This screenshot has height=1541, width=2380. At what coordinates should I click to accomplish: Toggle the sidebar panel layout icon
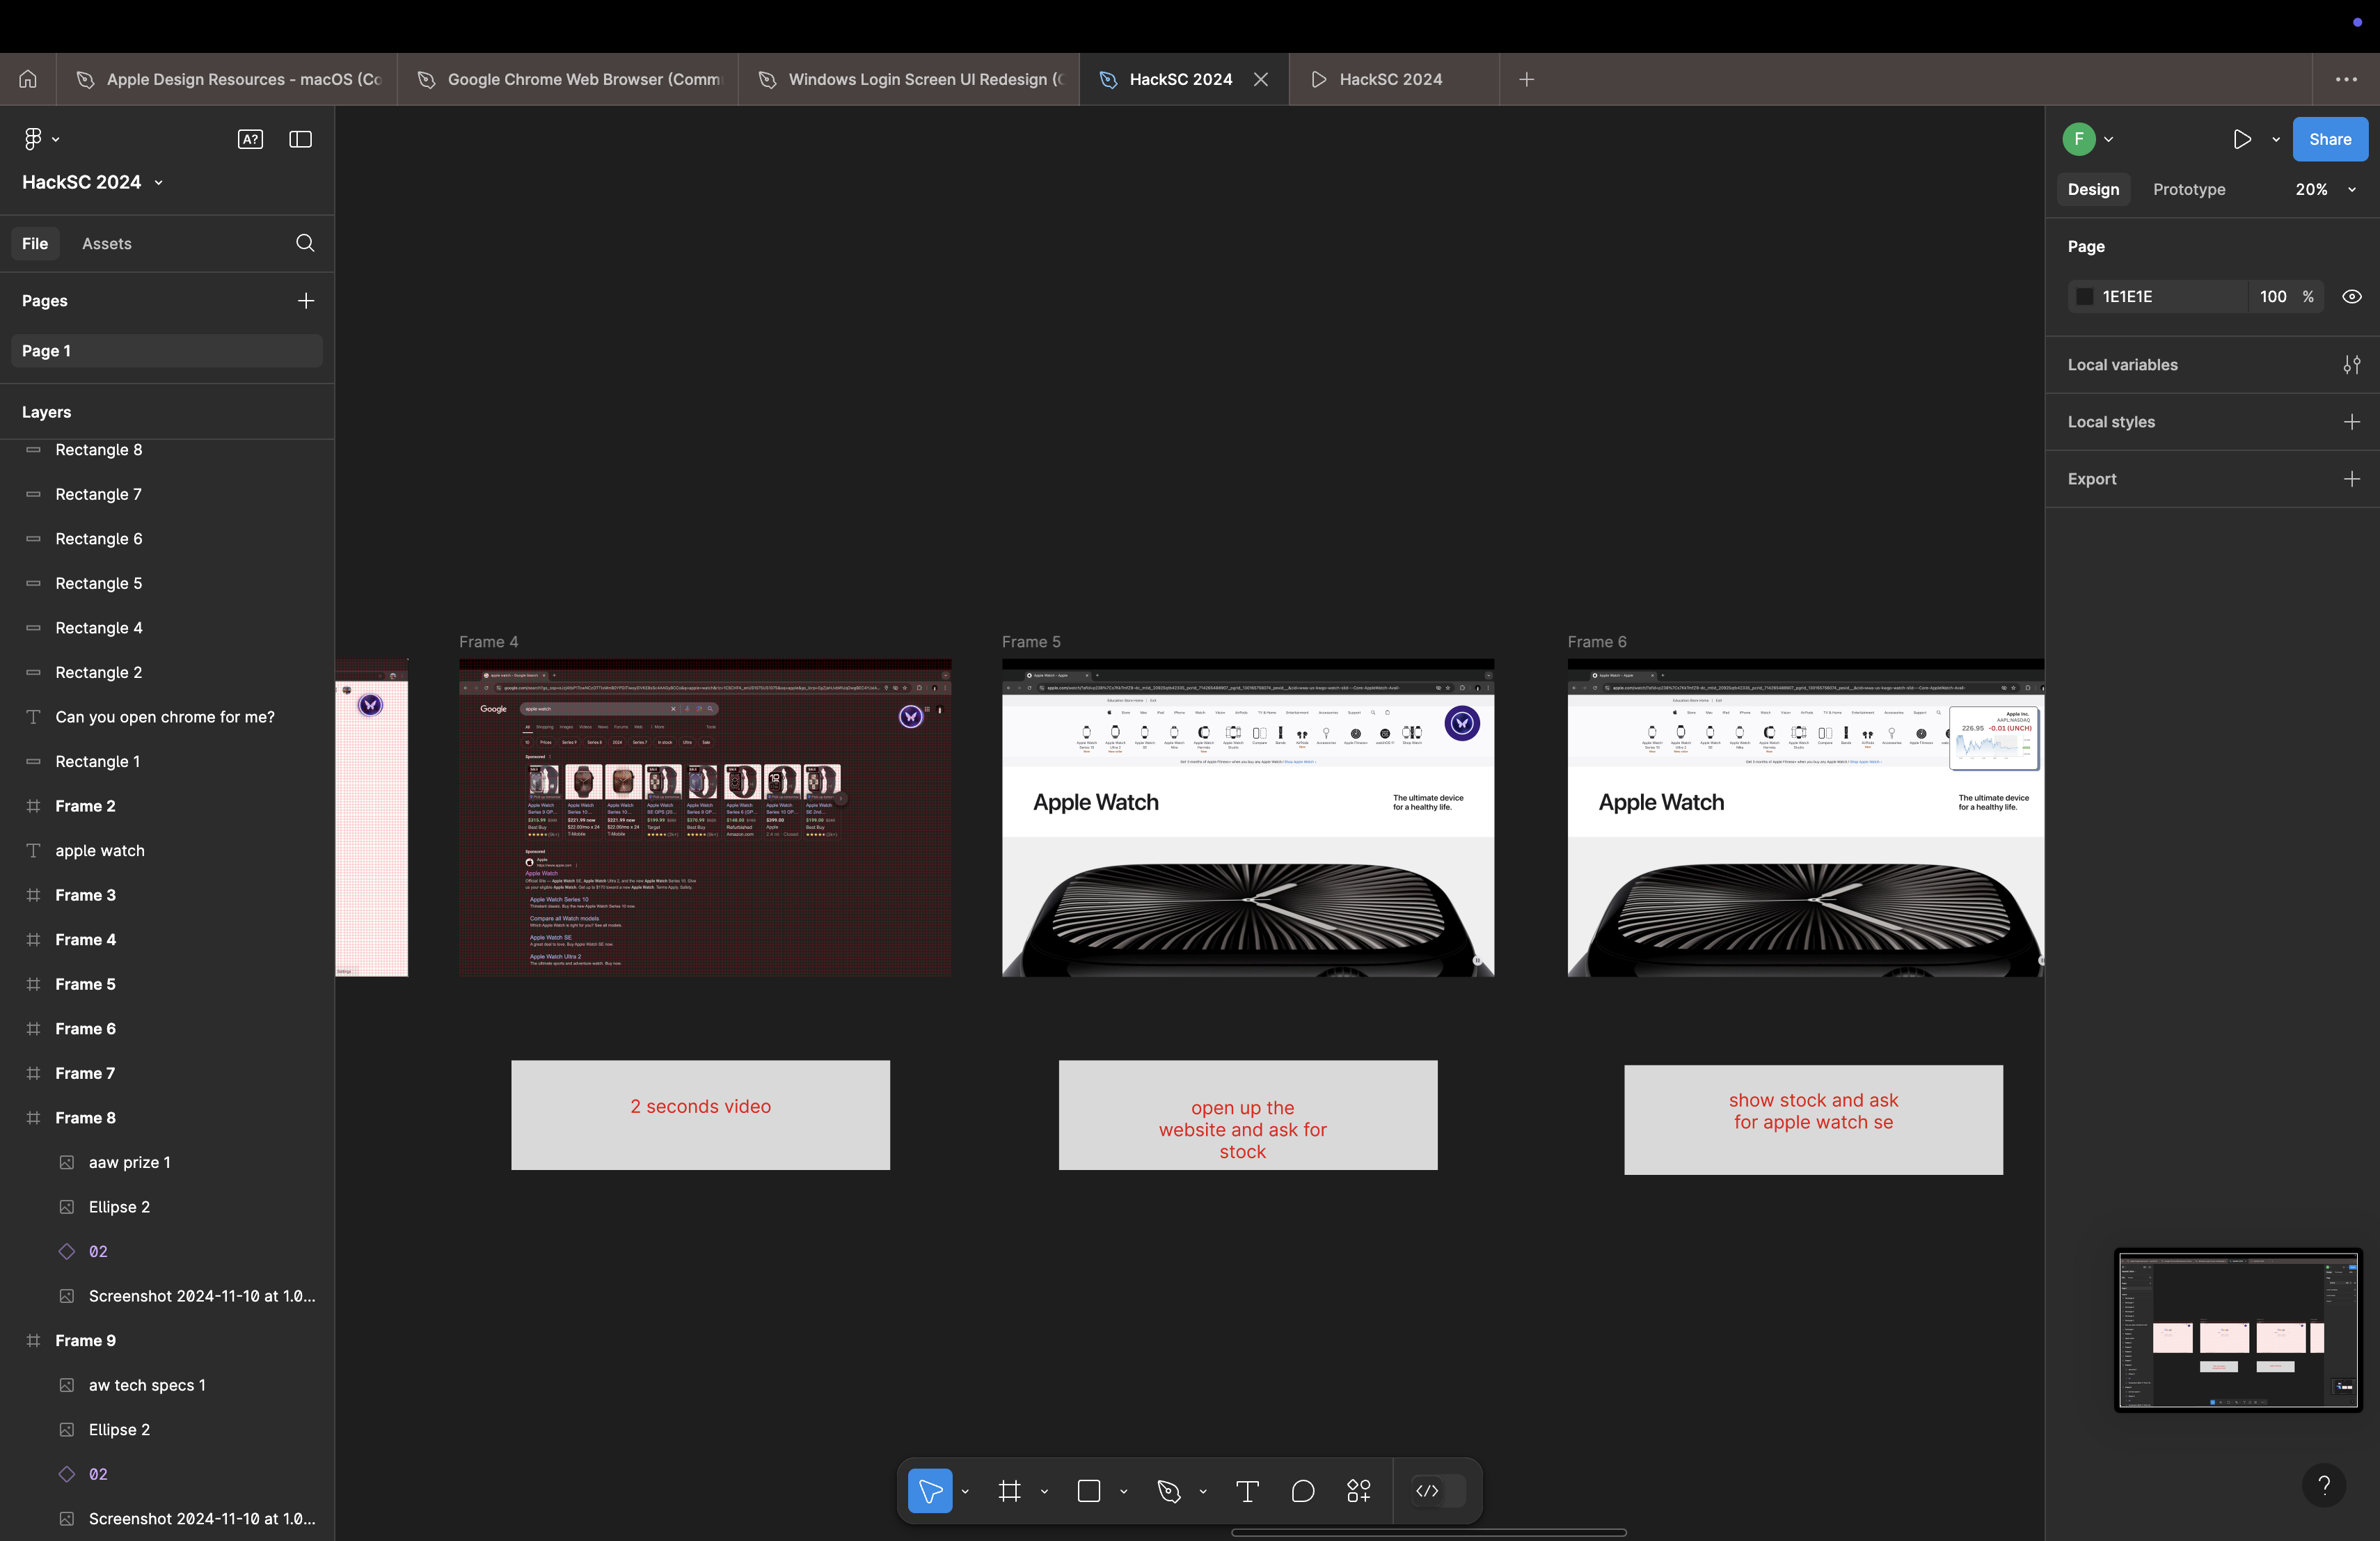coord(300,140)
